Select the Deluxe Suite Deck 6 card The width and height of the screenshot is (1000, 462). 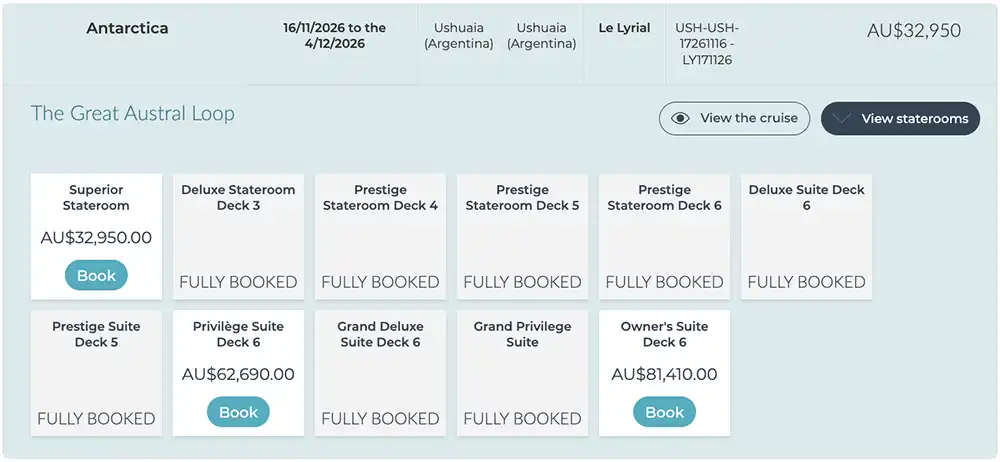point(806,236)
